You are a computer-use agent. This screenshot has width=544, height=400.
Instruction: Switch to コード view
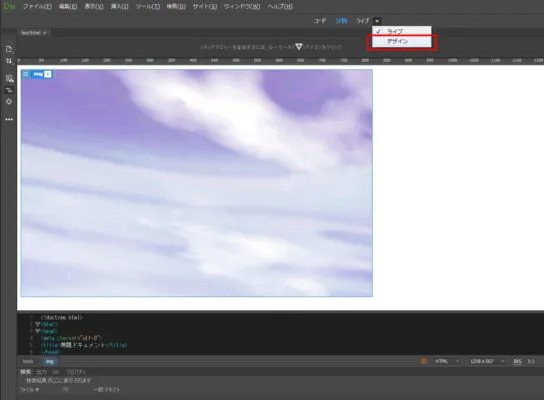click(x=320, y=21)
